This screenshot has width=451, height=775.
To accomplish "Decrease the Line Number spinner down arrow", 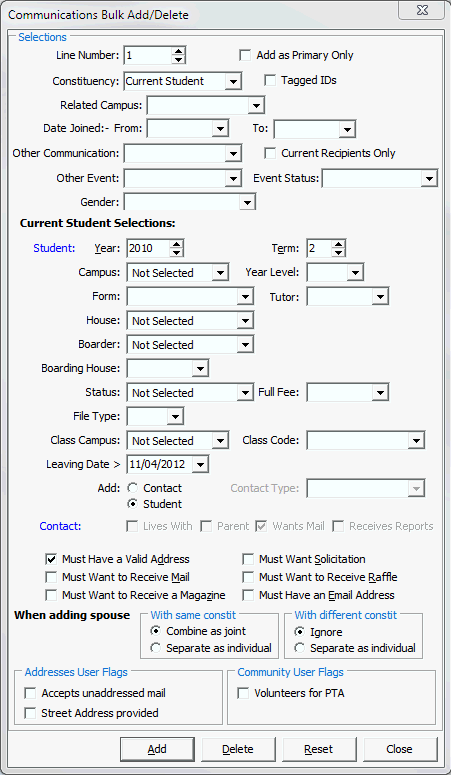I will [x=178, y=59].
